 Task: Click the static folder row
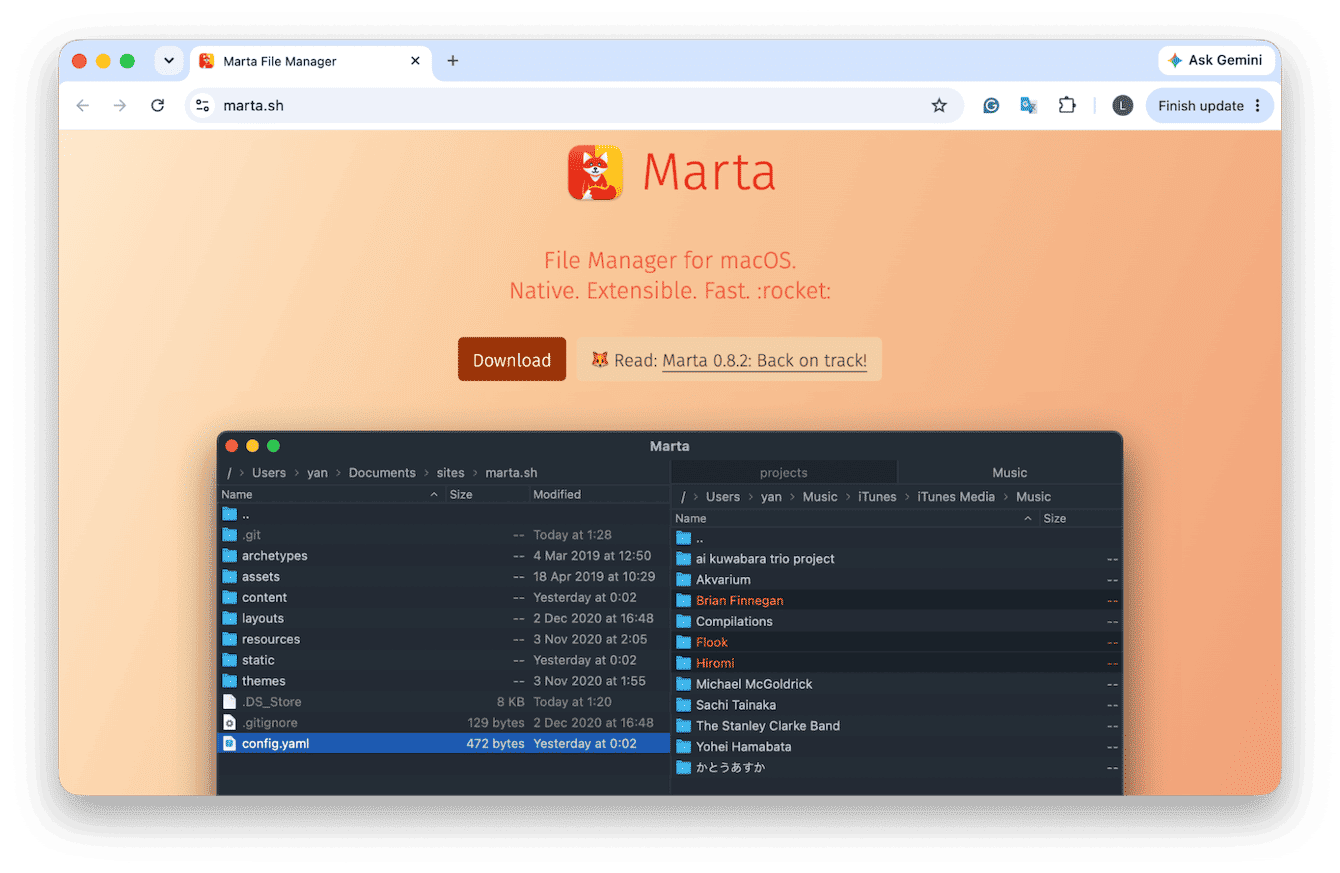point(443,660)
